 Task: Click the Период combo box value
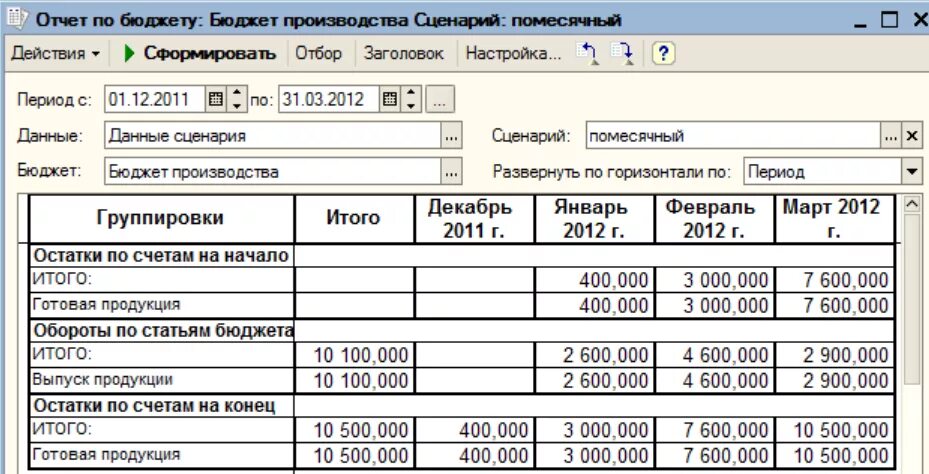pyautogui.click(x=822, y=172)
